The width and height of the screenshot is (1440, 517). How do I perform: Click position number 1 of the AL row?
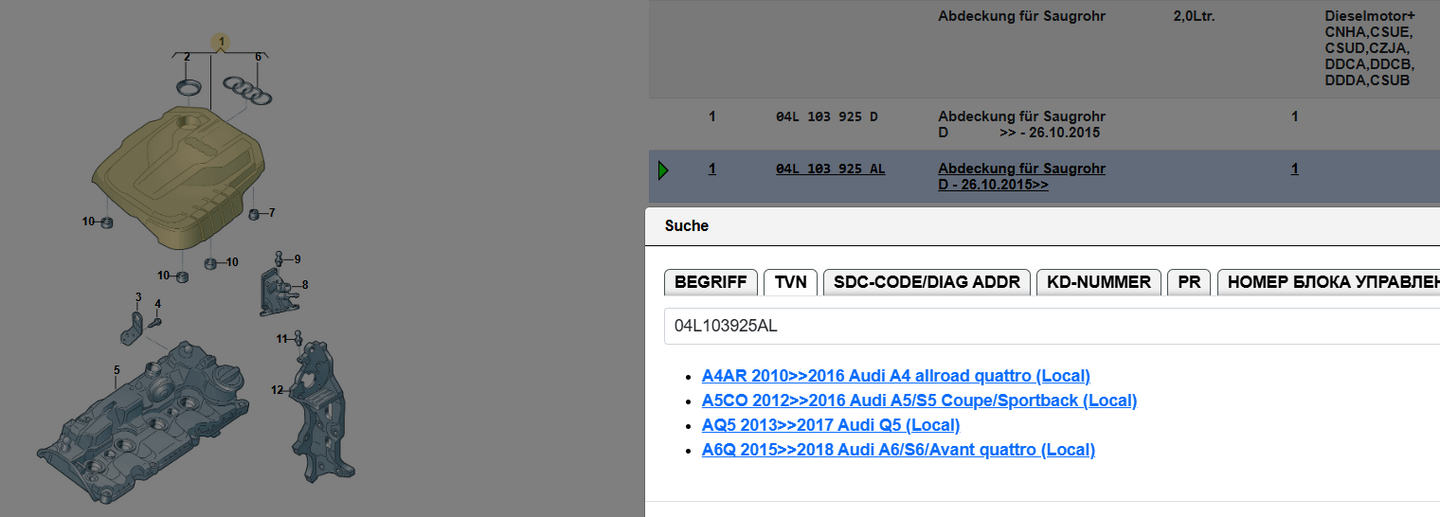tap(712, 169)
